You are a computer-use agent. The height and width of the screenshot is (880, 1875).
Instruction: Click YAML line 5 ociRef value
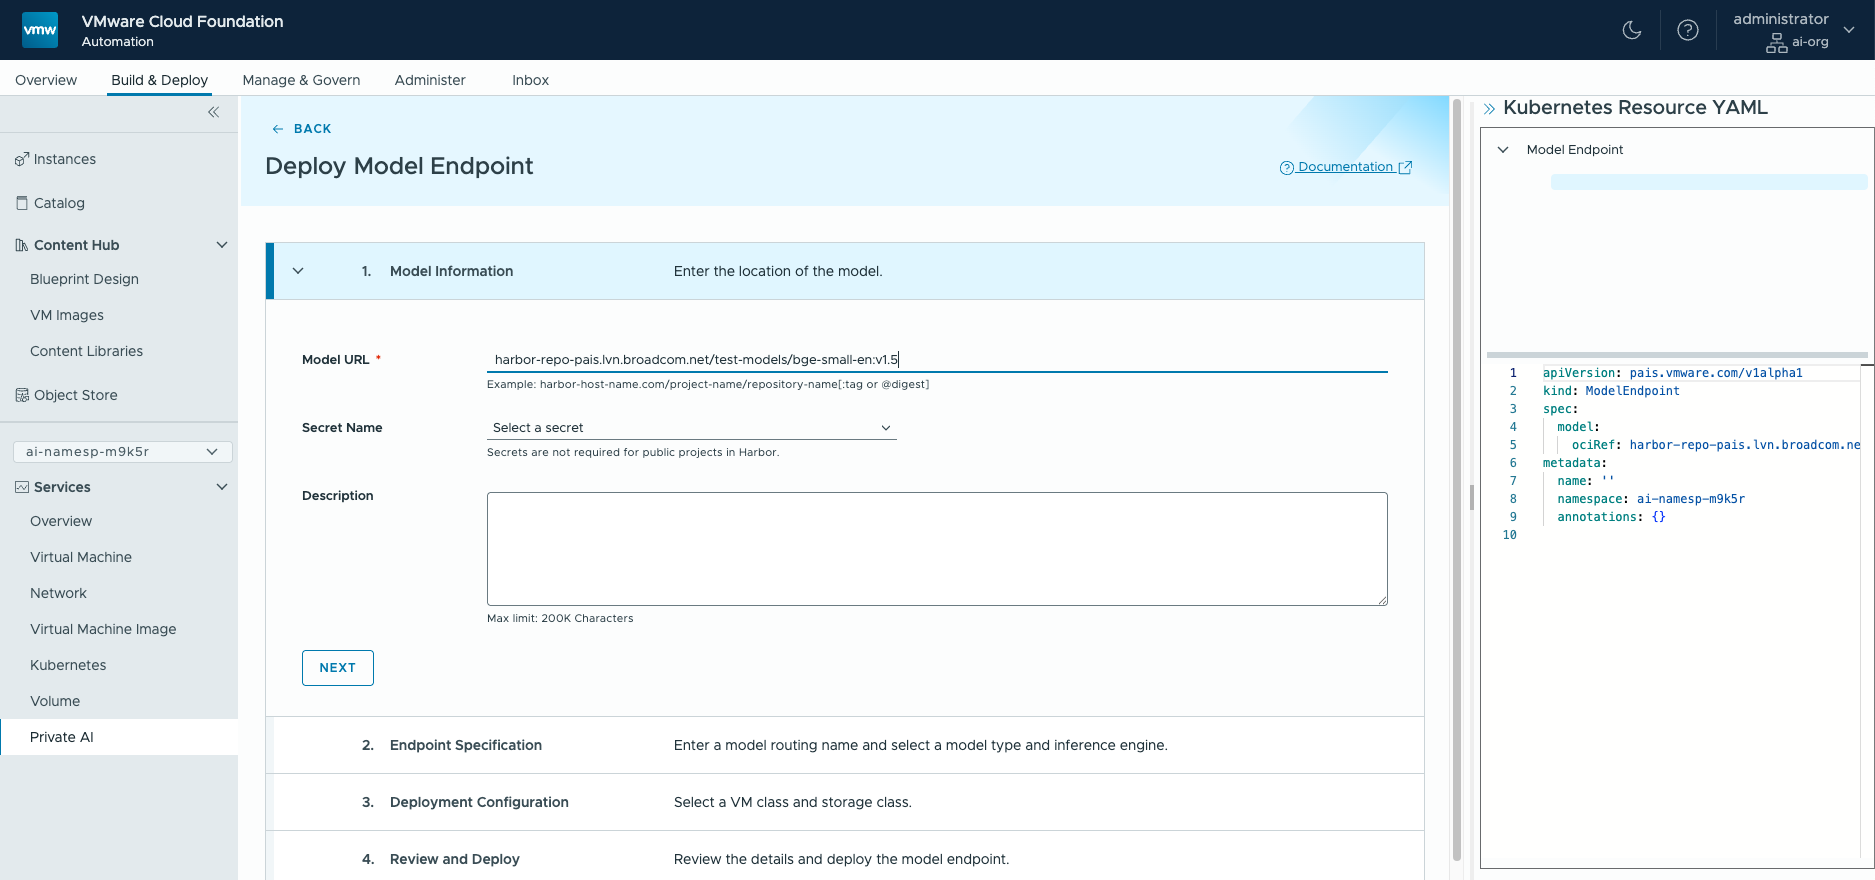(x=1745, y=445)
